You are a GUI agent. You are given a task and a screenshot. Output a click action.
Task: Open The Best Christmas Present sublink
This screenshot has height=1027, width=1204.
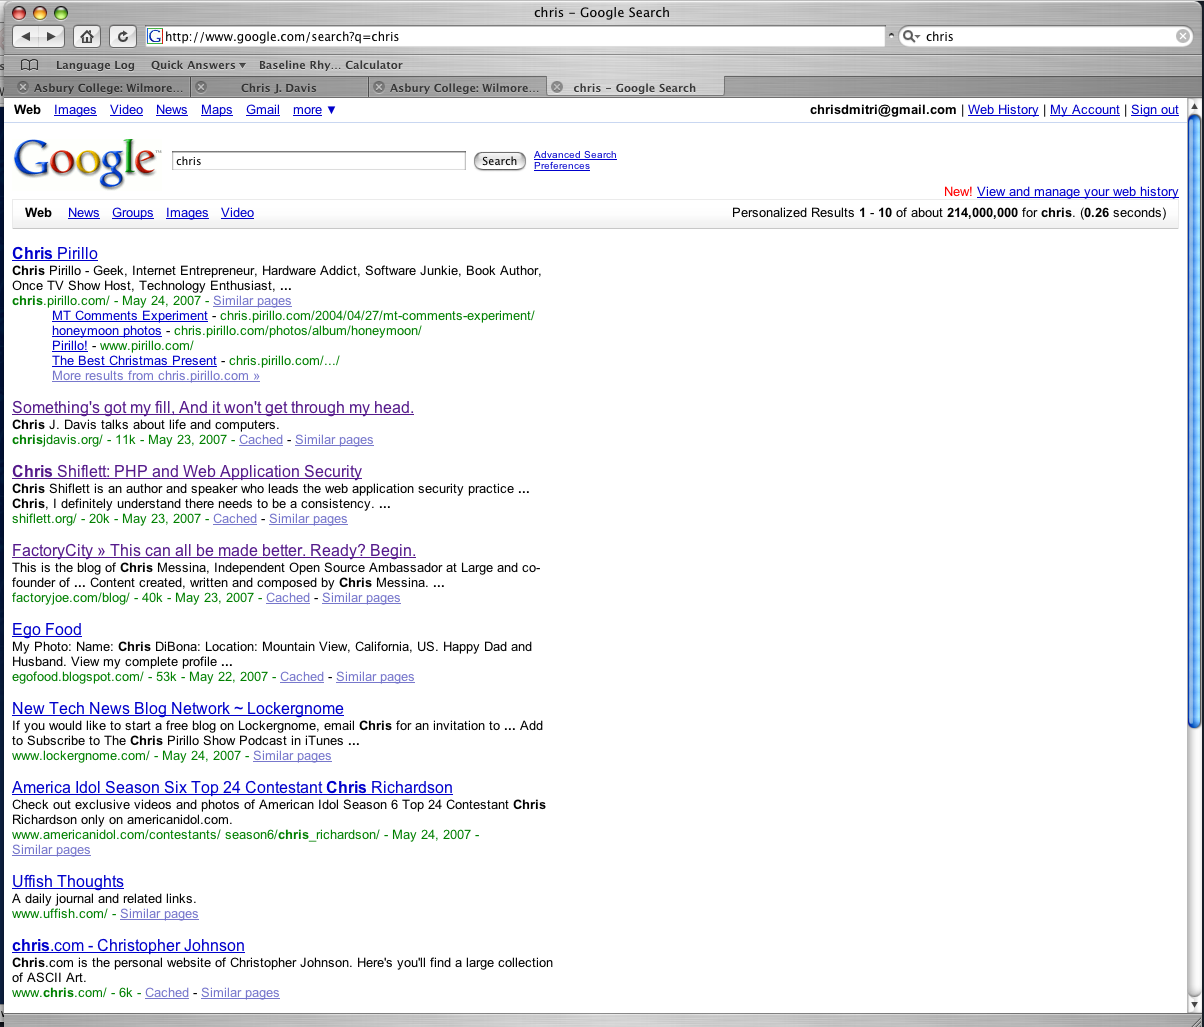(x=134, y=361)
